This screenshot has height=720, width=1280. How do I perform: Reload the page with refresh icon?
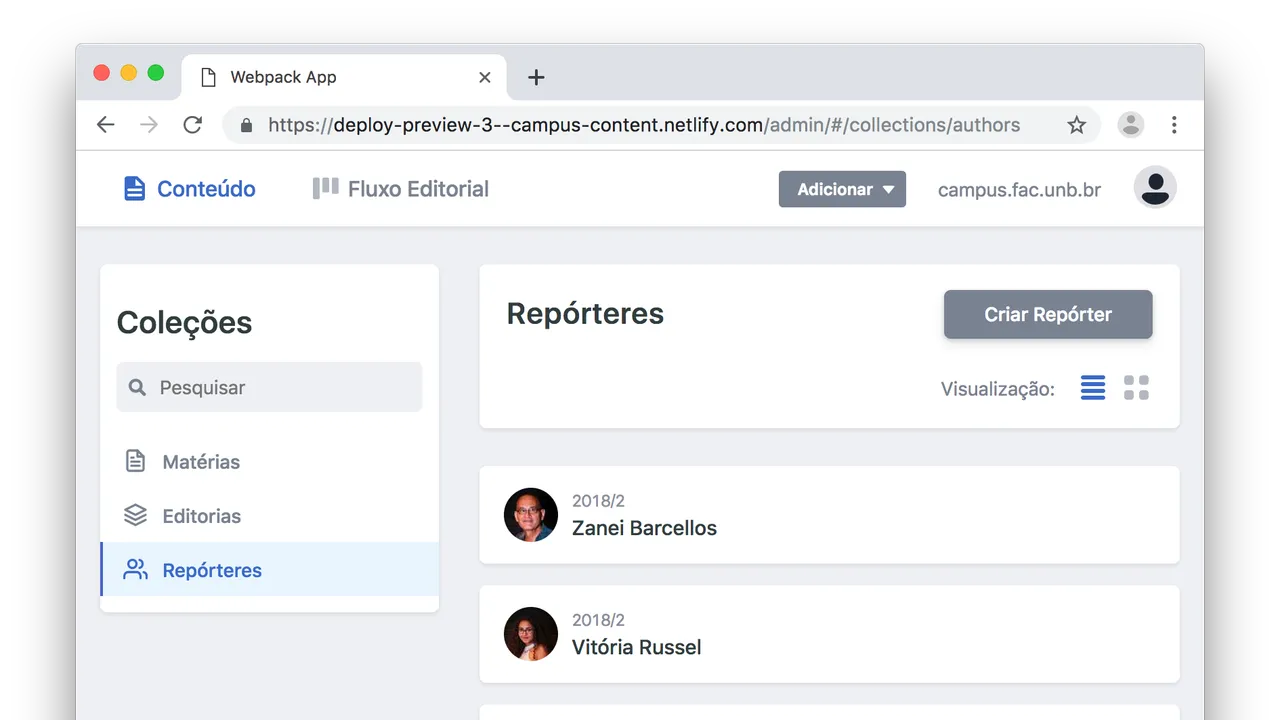(x=193, y=125)
